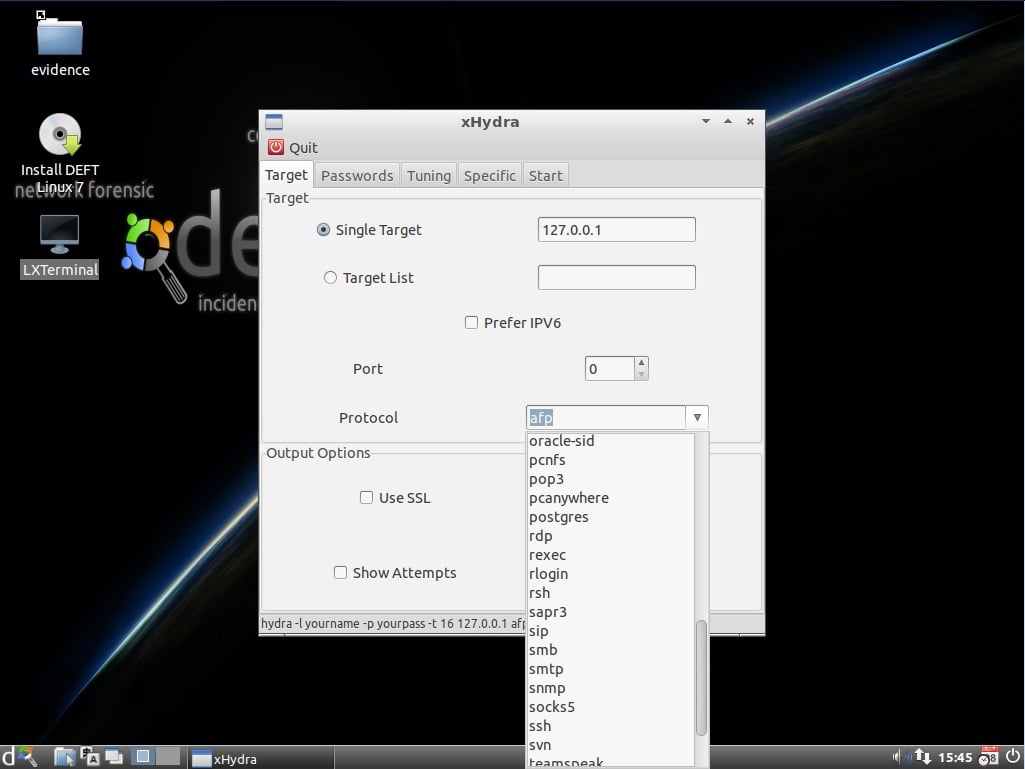Open the file manager taskbar launcher

(x=64, y=757)
